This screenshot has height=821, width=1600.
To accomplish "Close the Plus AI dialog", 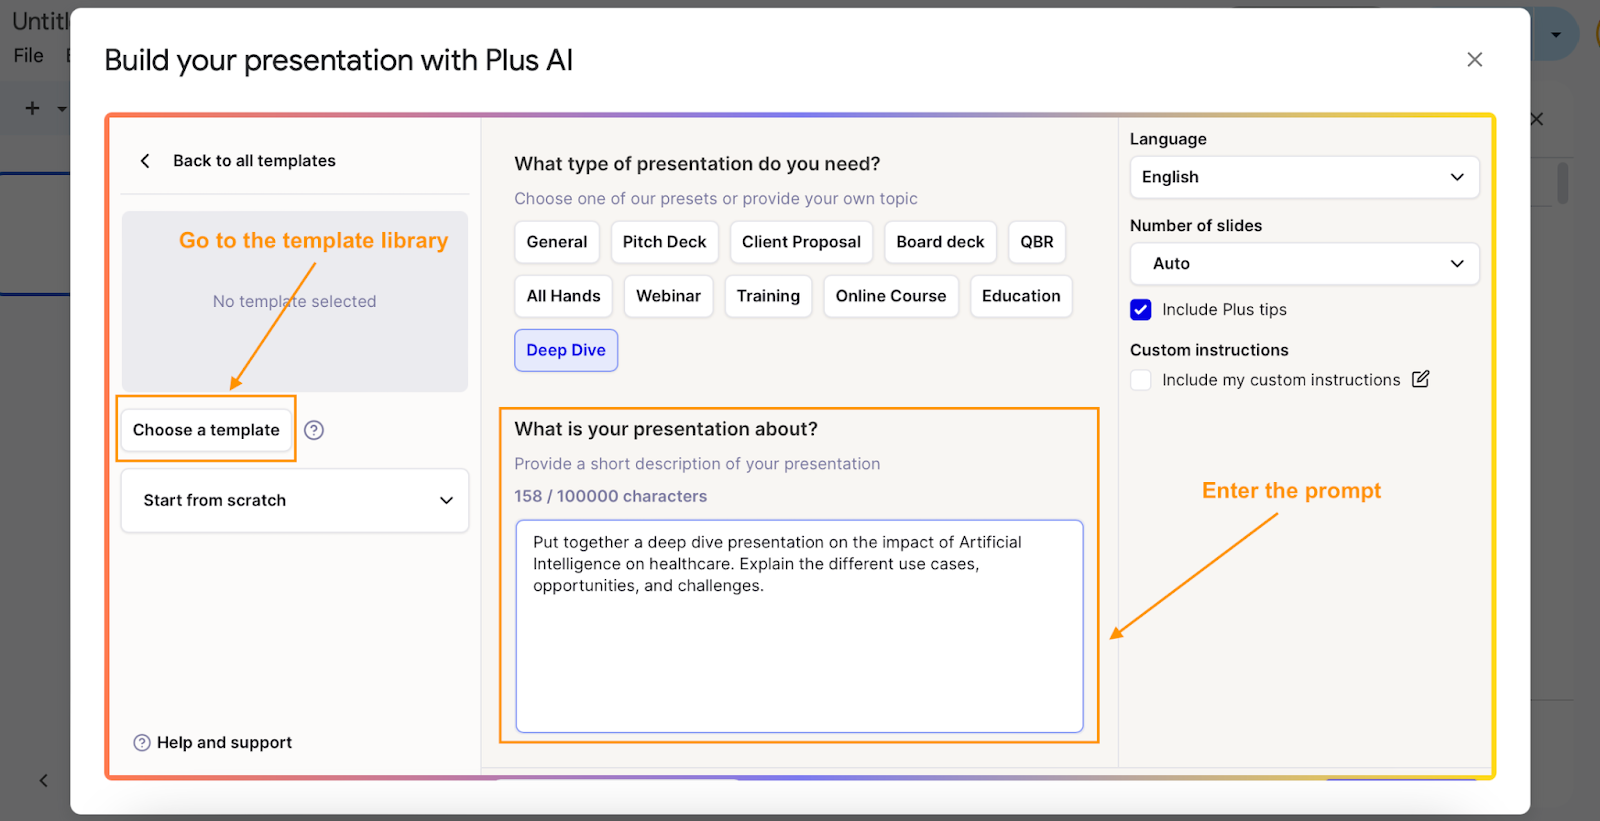I will (x=1474, y=60).
